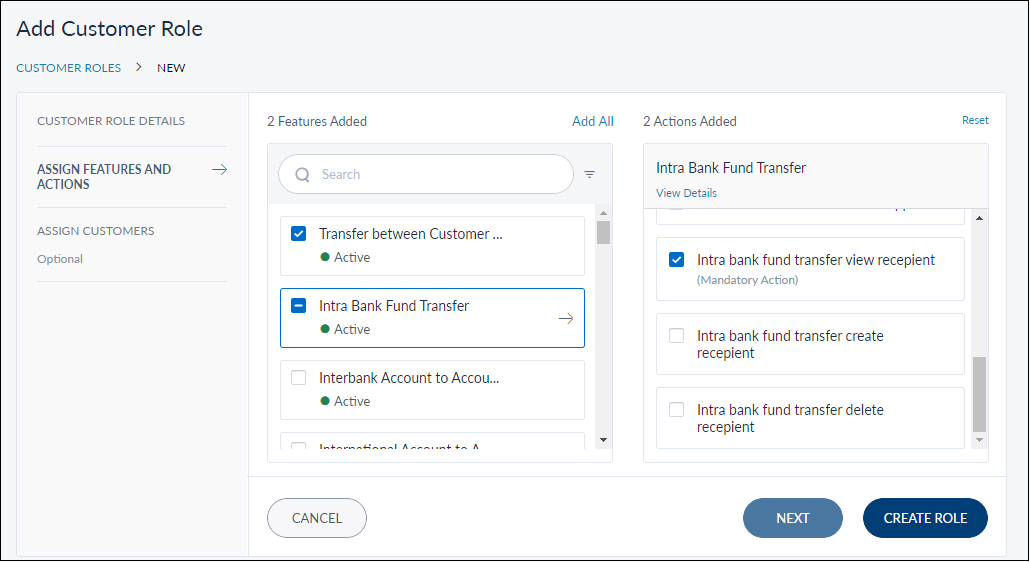Click into the features Search field
Viewport: 1030px width, 562px height.
440,174
